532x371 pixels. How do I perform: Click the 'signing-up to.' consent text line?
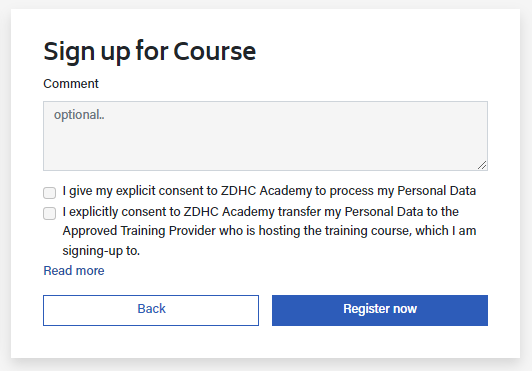pyautogui.click(x=101, y=251)
